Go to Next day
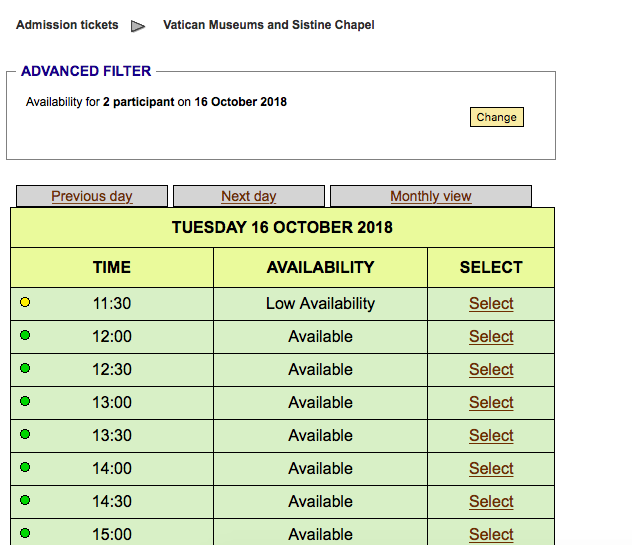The image size is (632, 545). 249,196
